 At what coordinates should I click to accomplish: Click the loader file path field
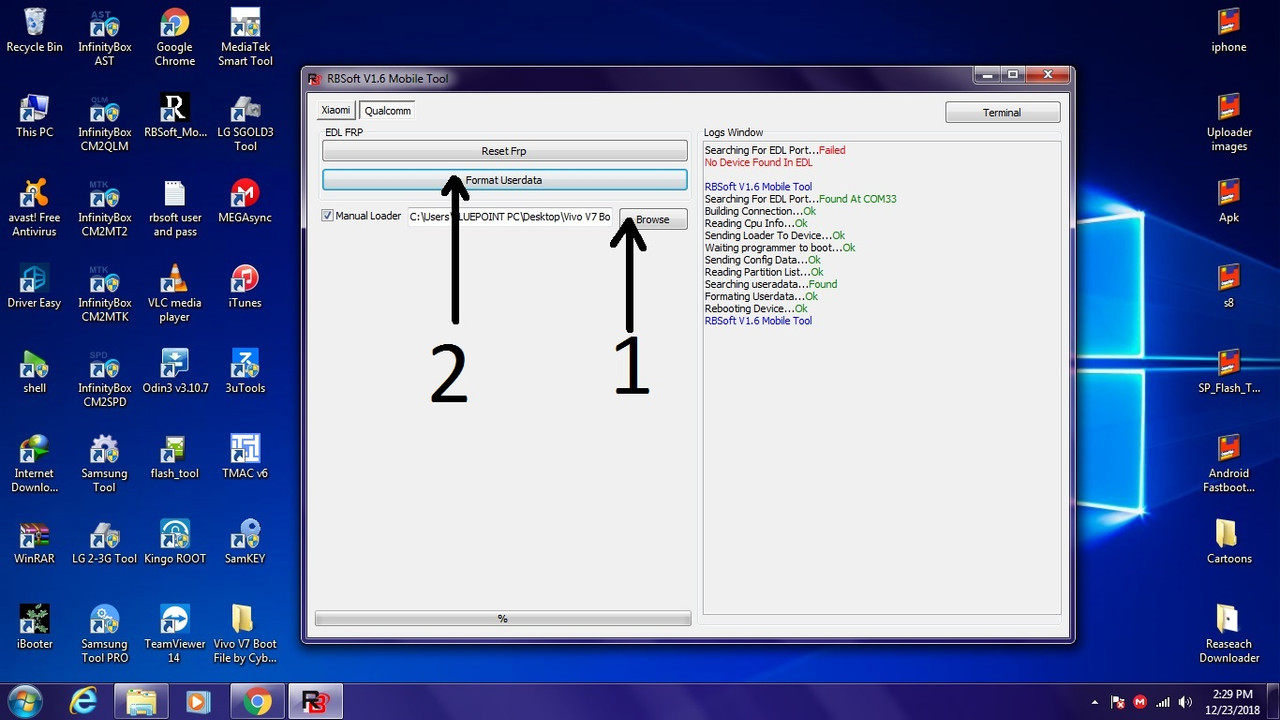510,217
